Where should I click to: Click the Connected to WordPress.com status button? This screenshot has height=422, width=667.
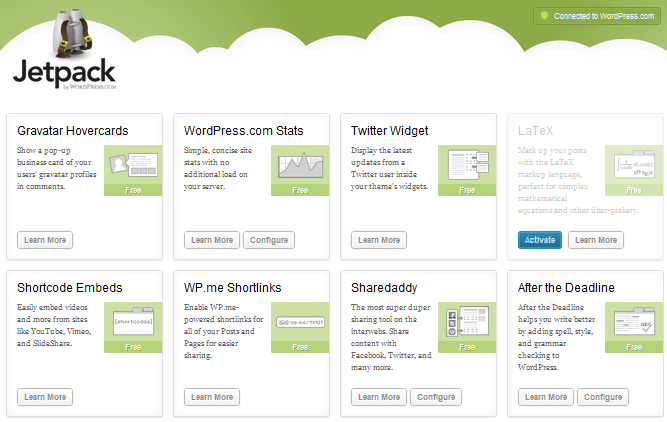(597, 16)
